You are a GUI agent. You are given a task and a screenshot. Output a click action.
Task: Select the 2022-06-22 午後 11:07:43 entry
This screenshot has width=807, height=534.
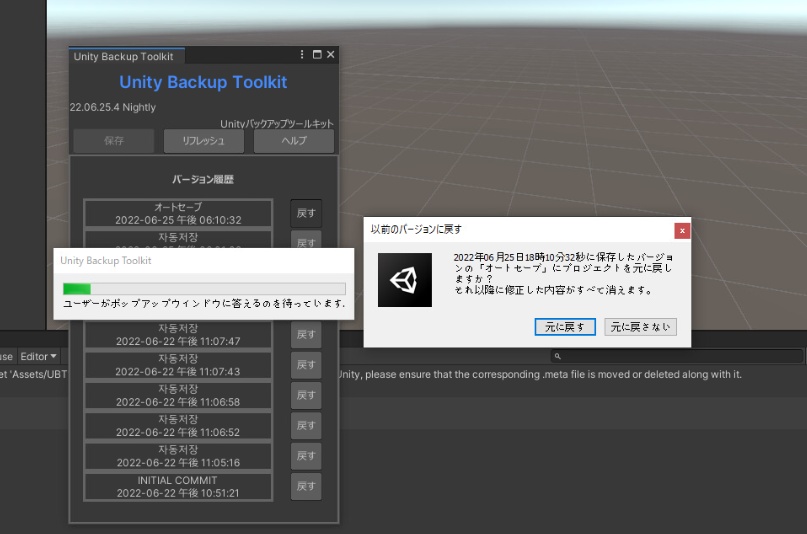click(x=178, y=365)
